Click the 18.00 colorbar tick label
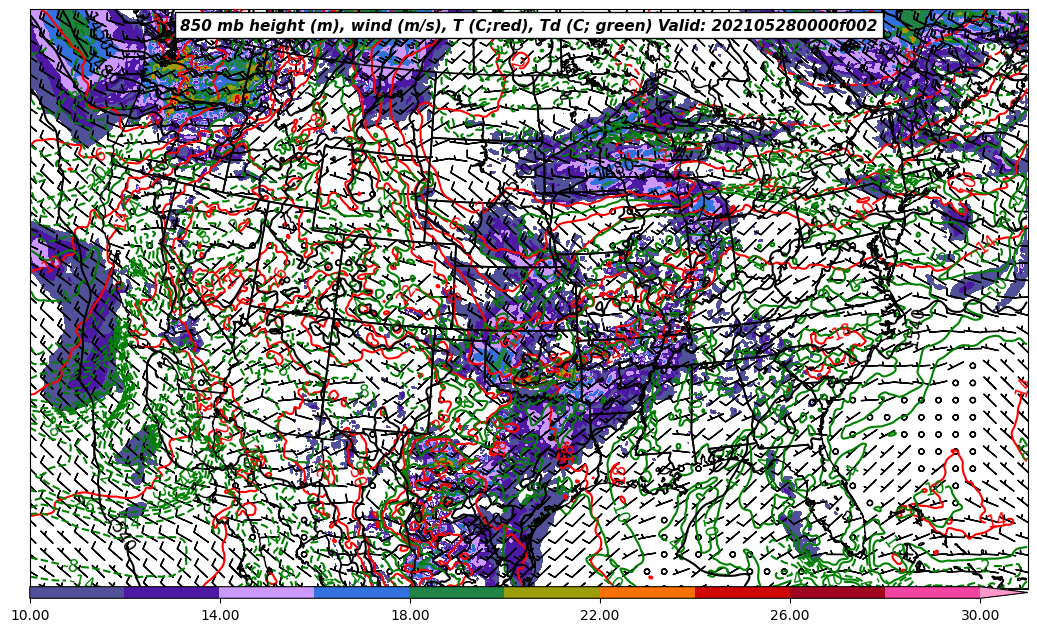Screen dimensions: 1037x632 click(410, 615)
